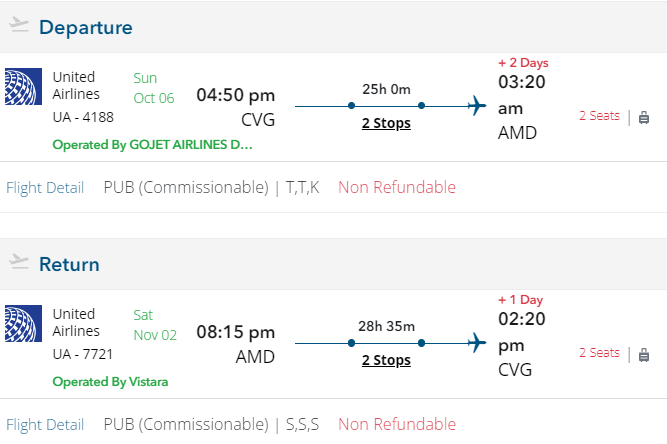Screen dimensions: 667x444
Task: Open Flight Detail for departure flight
Action: point(45,187)
